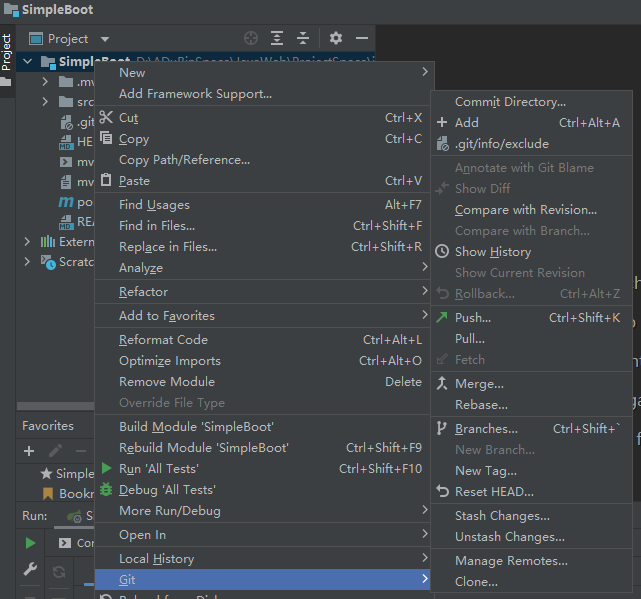Open the More Run/Debug submenu
The image size is (641, 599).
[262, 511]
